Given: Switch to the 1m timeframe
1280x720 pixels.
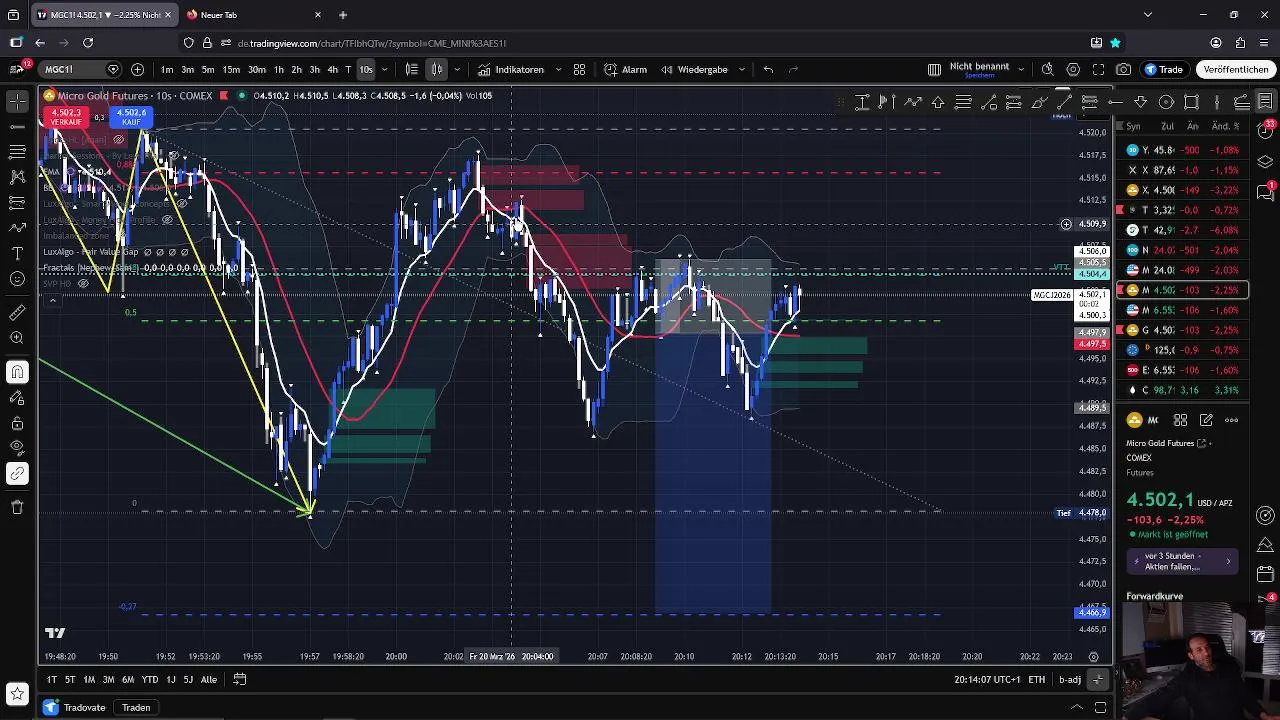Looking at the screenshot, I should tap(166, 69).
